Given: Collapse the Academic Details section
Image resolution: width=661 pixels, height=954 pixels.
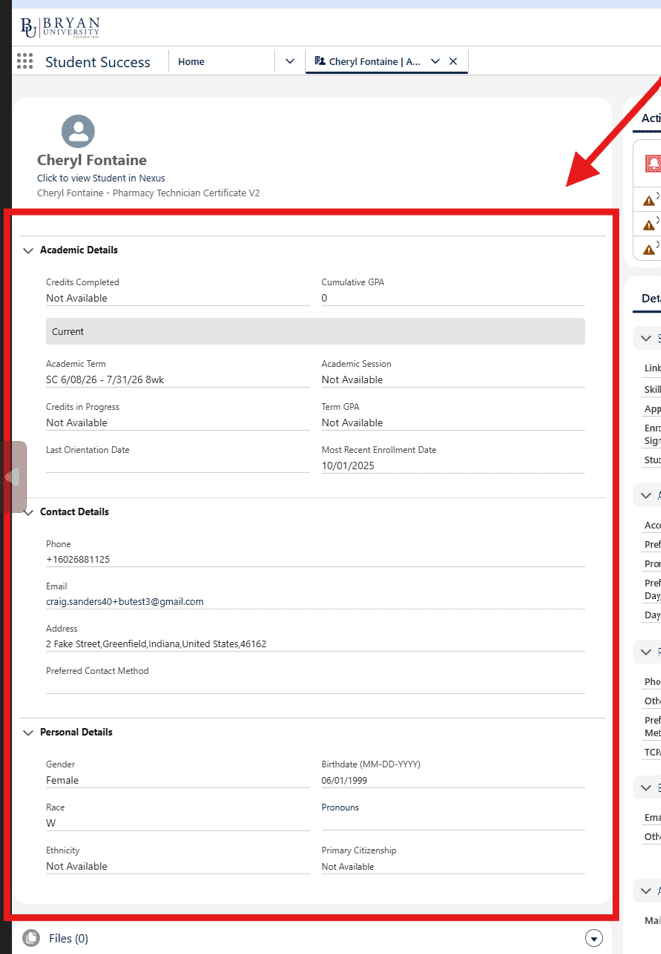Looking at the screenshot, I should [x=28, y=250].
